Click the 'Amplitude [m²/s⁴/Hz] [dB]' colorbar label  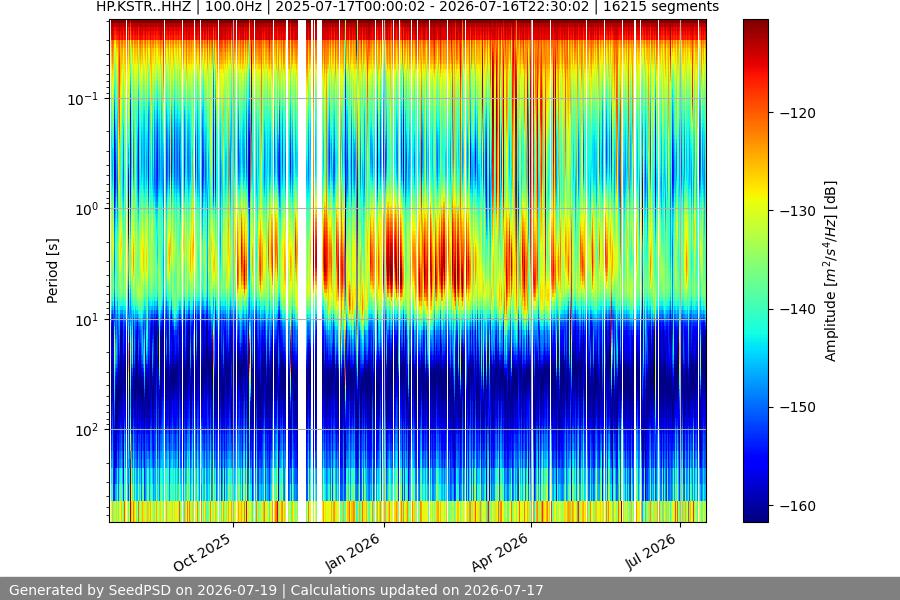[x=831, y=271]
